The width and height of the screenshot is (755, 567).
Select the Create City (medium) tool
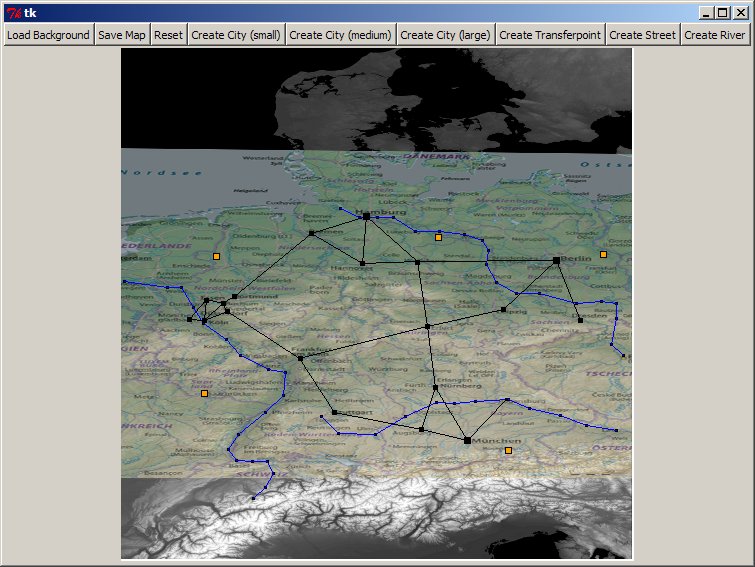tap(340, 34)
